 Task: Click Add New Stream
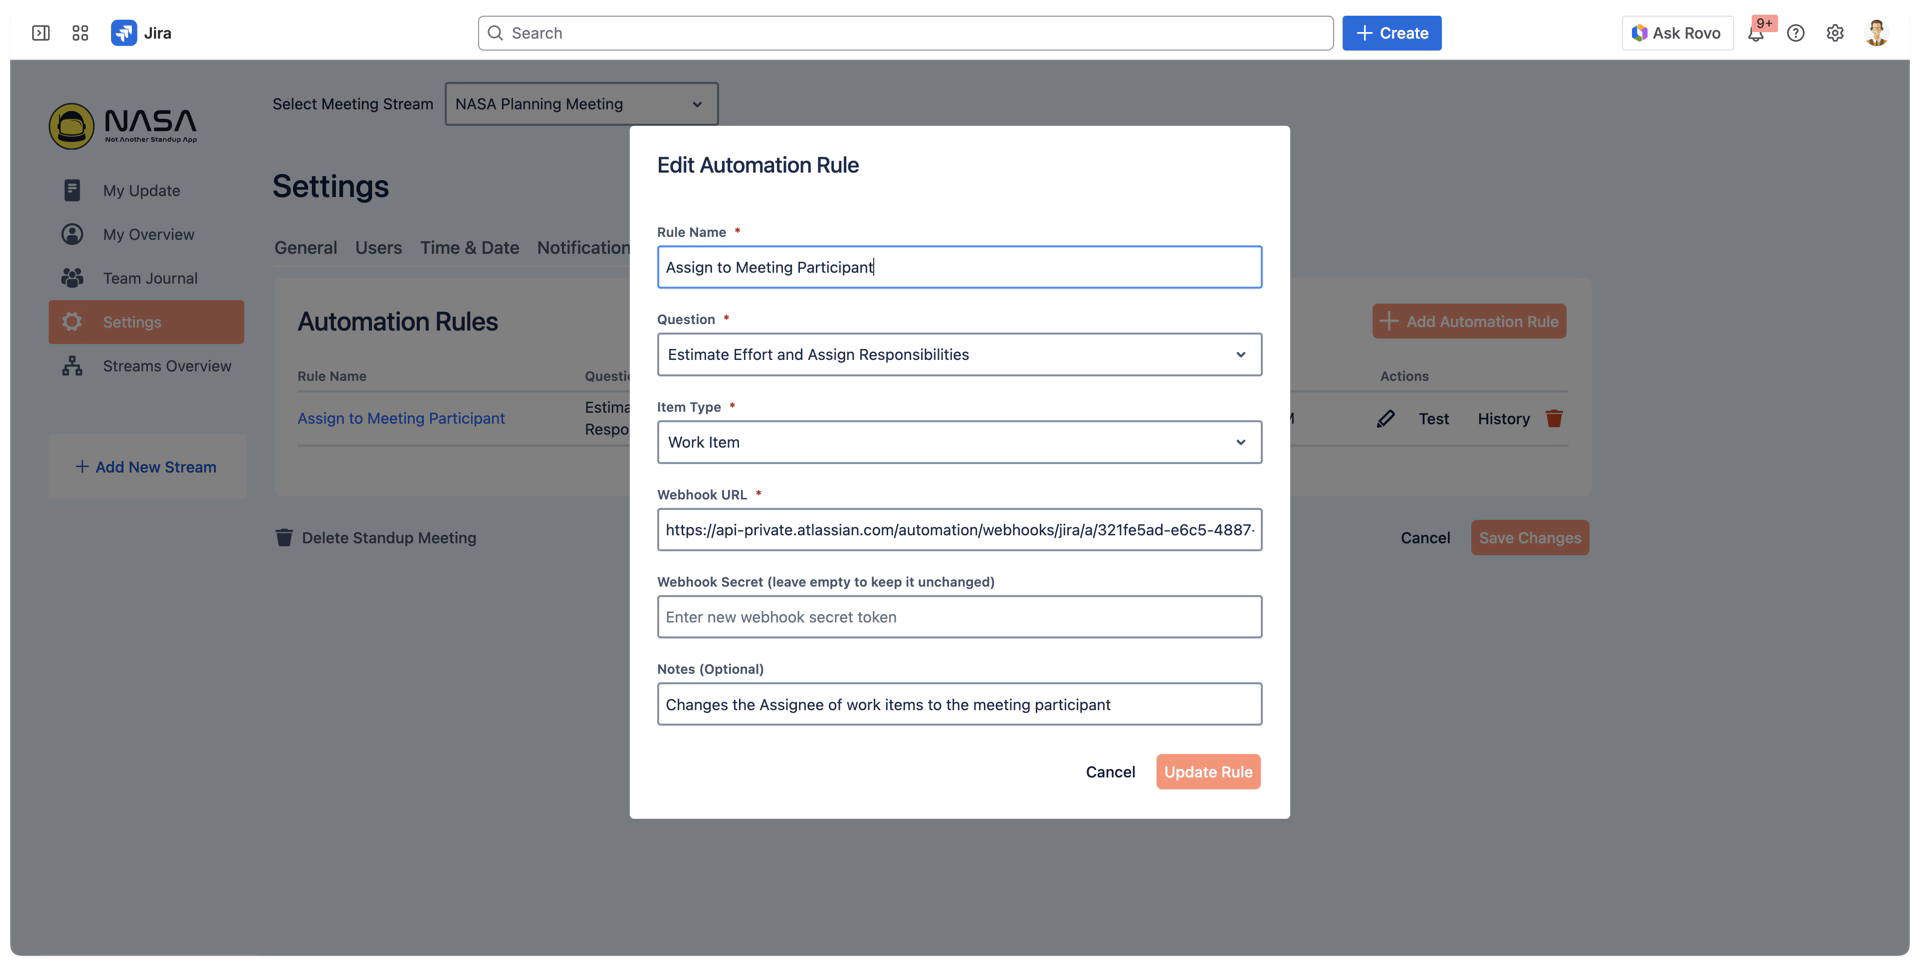click(146, 466)
